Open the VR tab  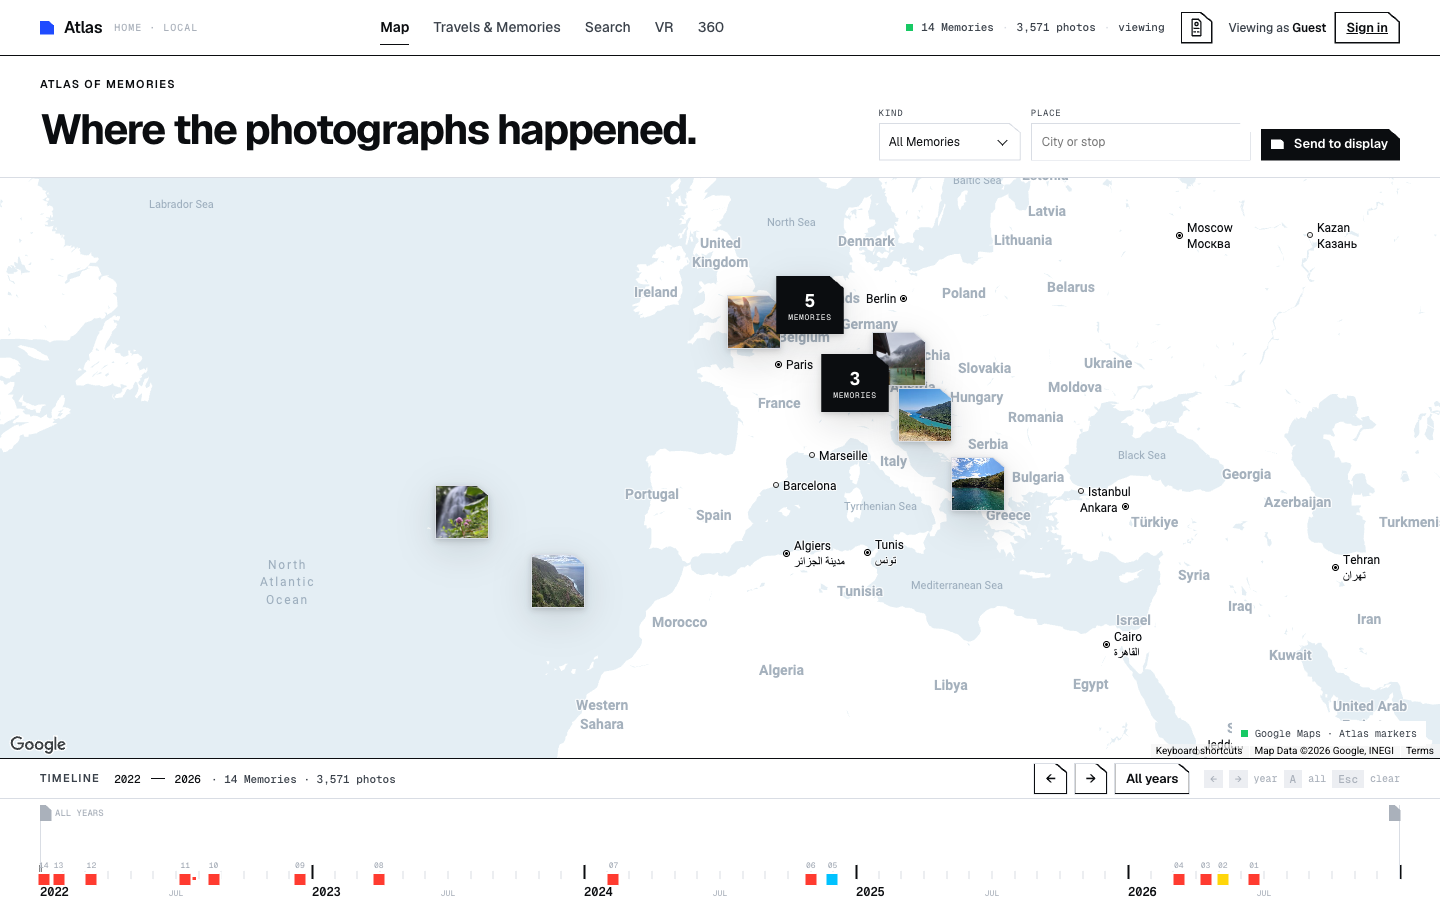coord(664,28)
